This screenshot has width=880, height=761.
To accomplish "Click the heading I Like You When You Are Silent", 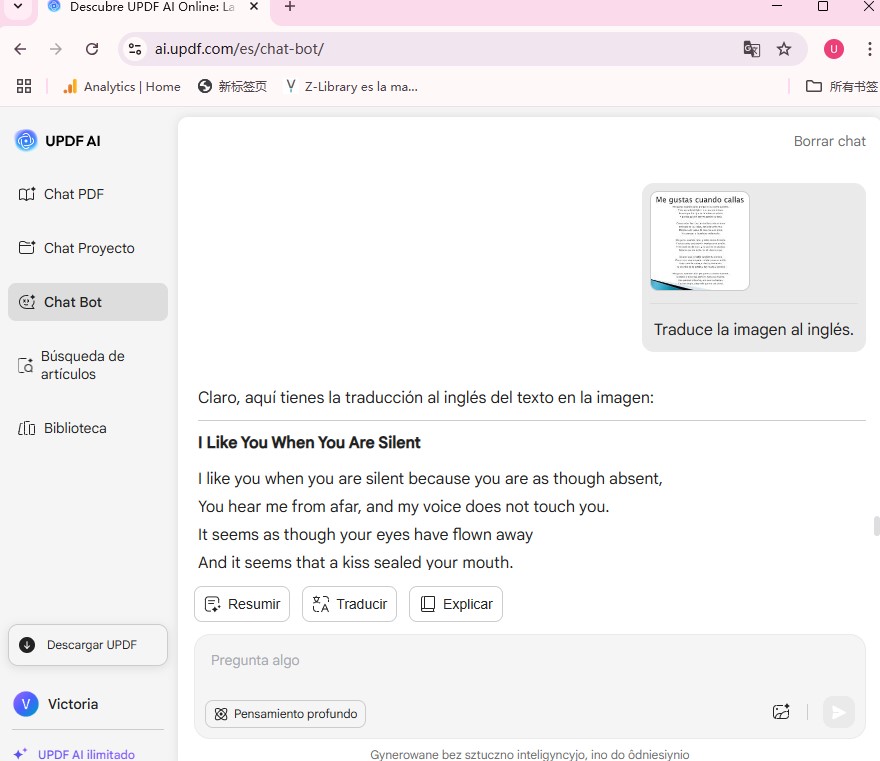I will pyautogui.click(x=309, y=442).
